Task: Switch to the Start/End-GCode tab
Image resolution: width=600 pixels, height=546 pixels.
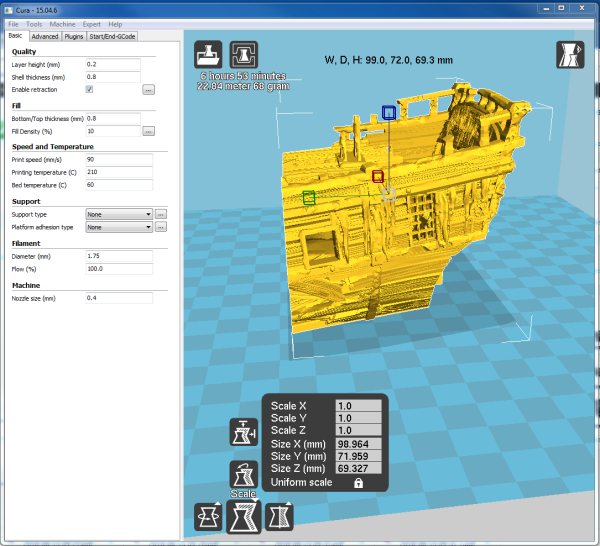Action: 112,36
